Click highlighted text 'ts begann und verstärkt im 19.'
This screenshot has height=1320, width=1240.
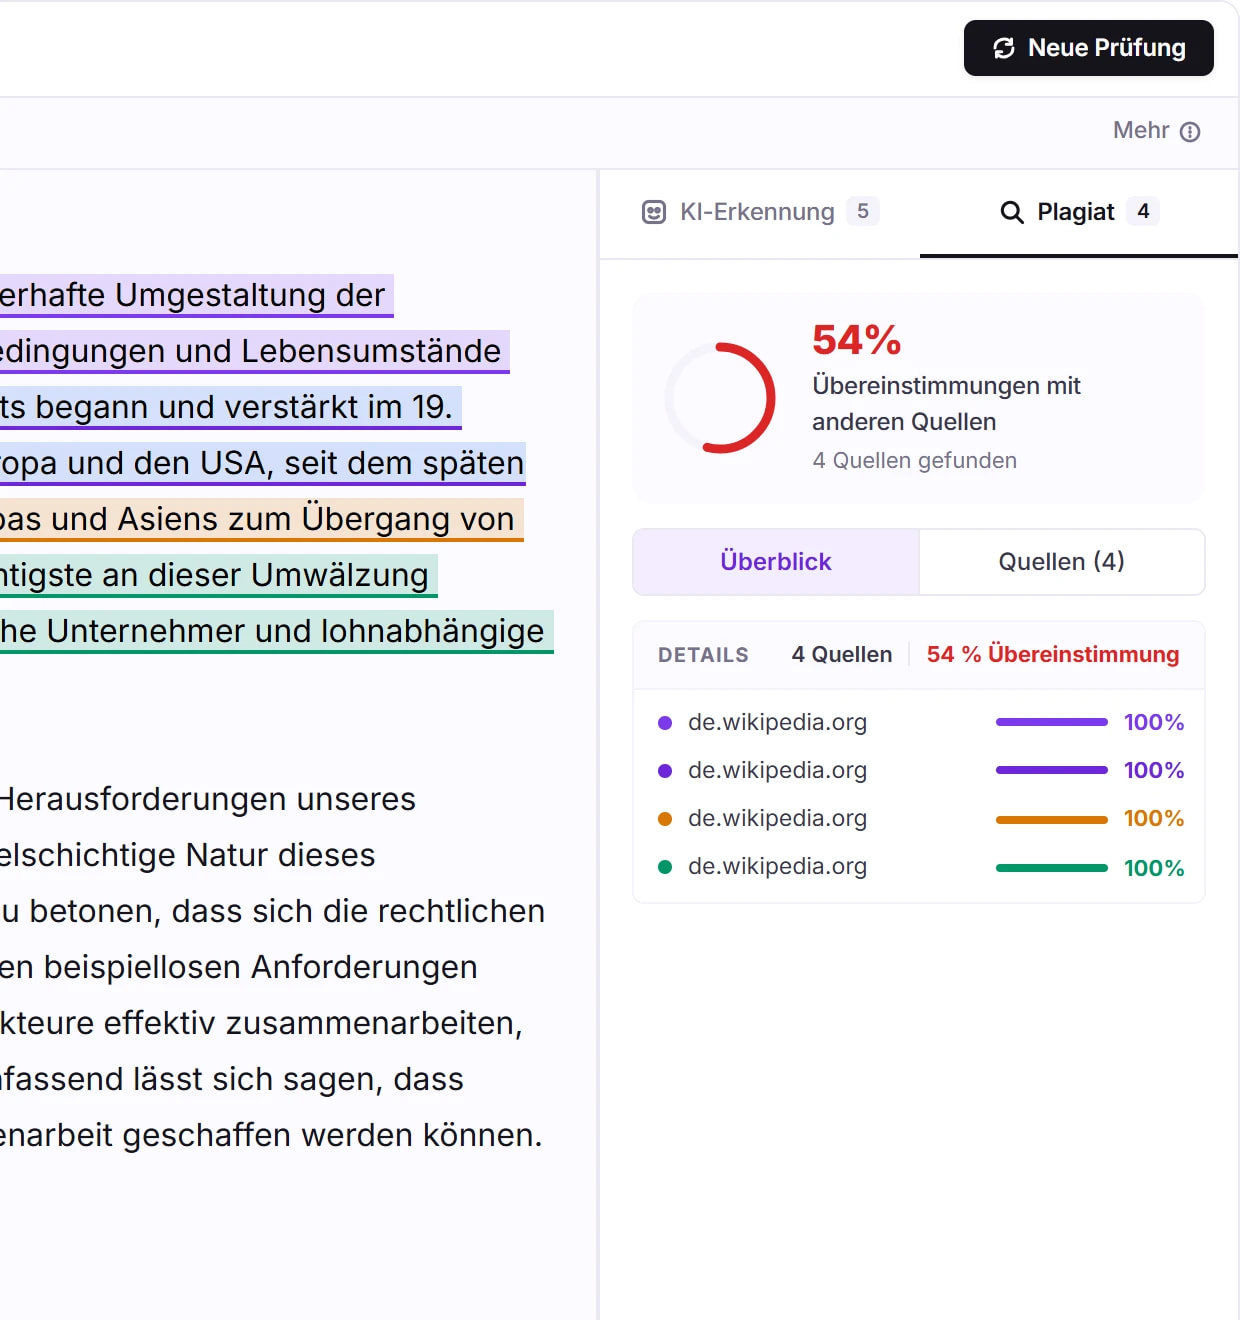[226, 408]
